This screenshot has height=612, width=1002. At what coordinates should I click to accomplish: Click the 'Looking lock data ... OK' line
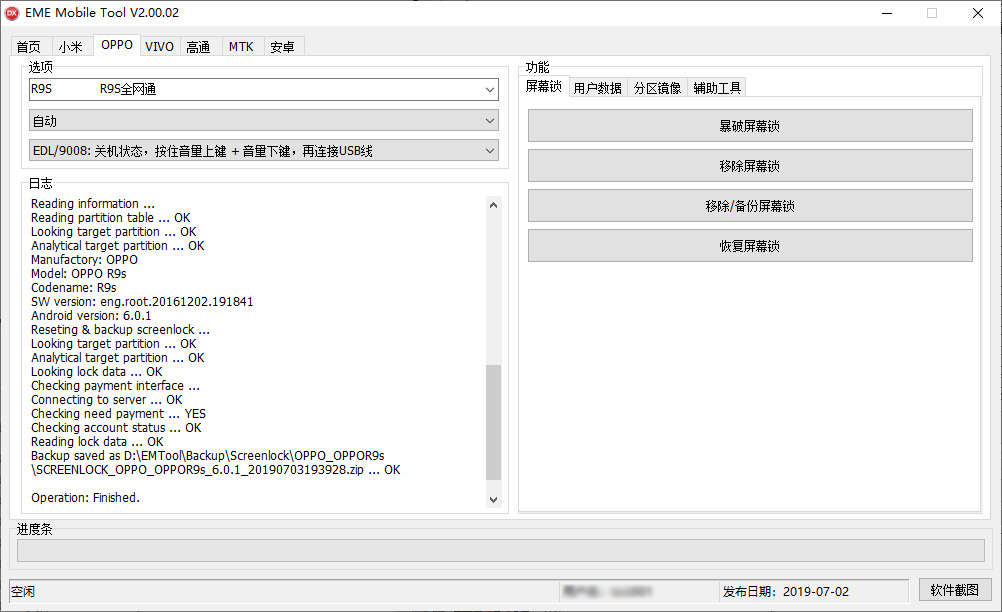96,372
